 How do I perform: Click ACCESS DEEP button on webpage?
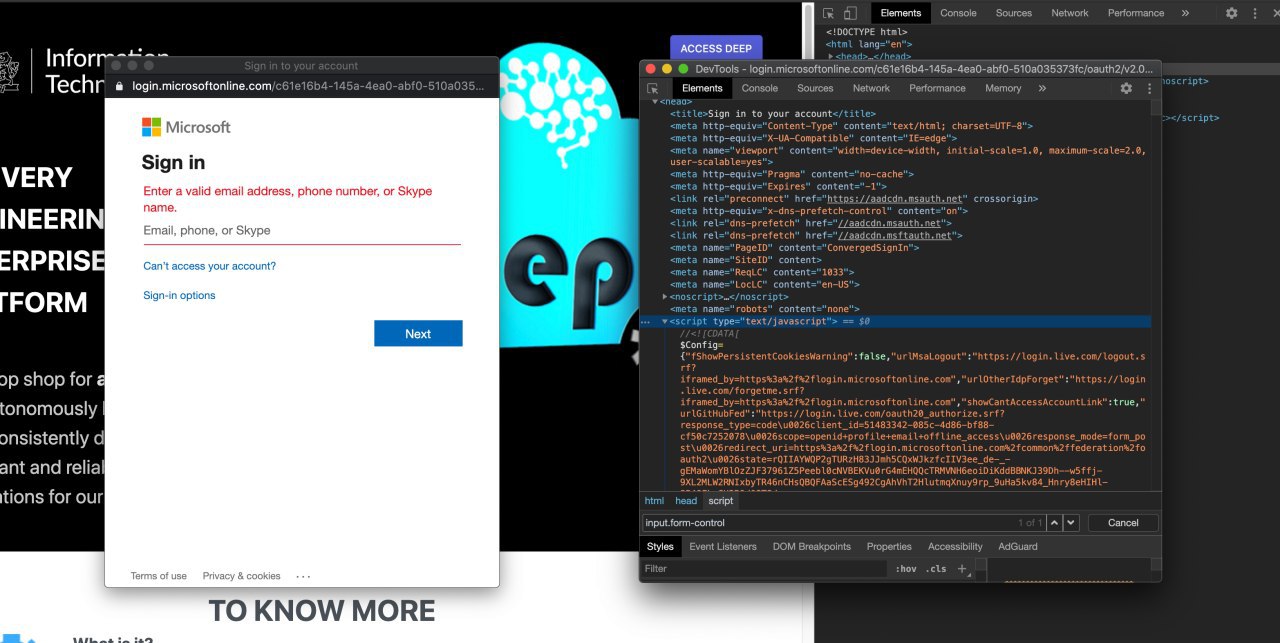[x=716, y=48]
